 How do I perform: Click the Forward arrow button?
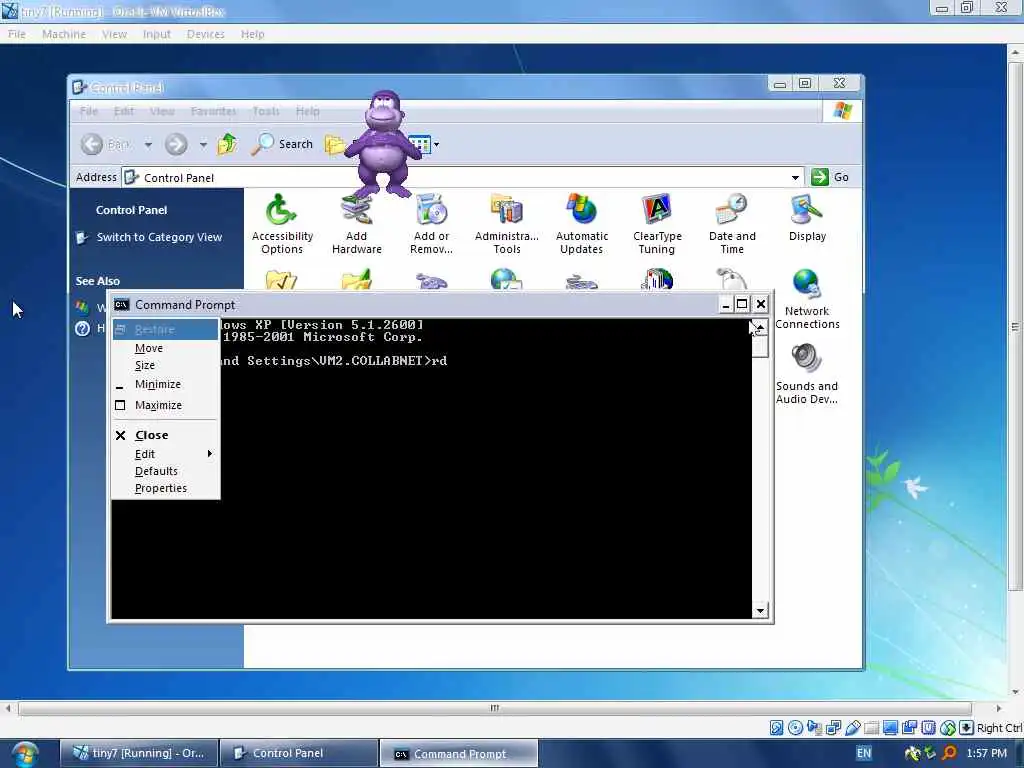click(x=176, y=144)
